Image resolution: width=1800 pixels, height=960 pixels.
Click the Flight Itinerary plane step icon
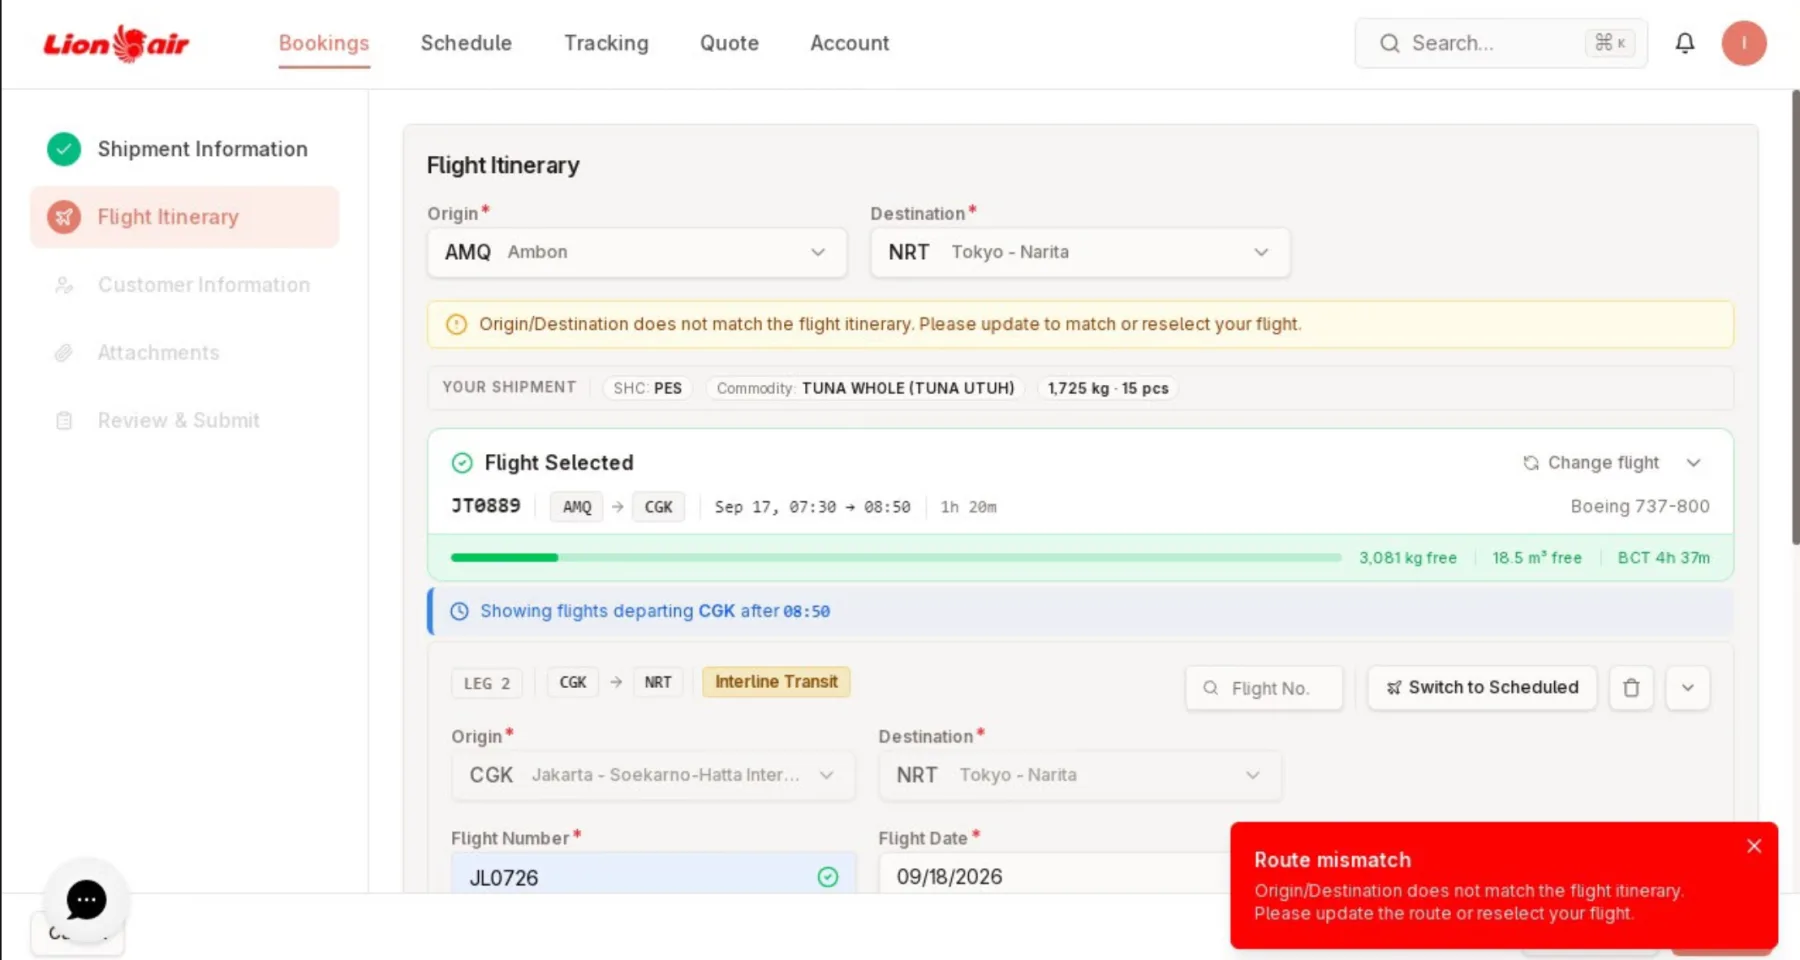pos(64,217)
